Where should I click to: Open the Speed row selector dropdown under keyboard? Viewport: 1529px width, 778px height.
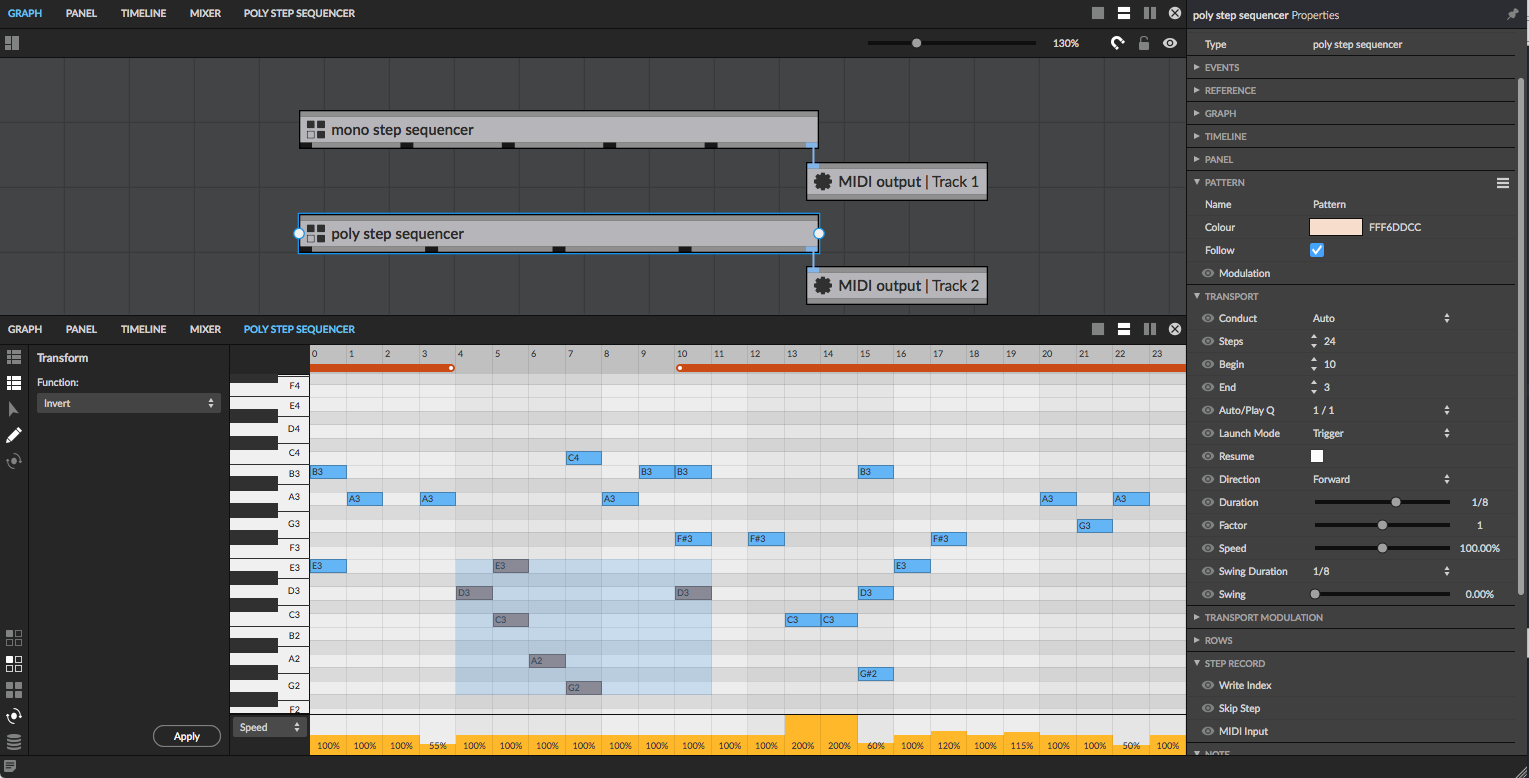click(x=270, y=727)
